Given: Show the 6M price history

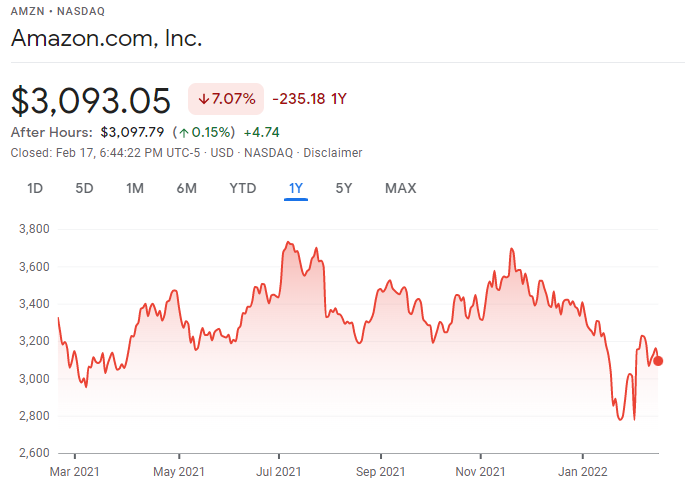Looking at the screenshot, I should [187, 188].
